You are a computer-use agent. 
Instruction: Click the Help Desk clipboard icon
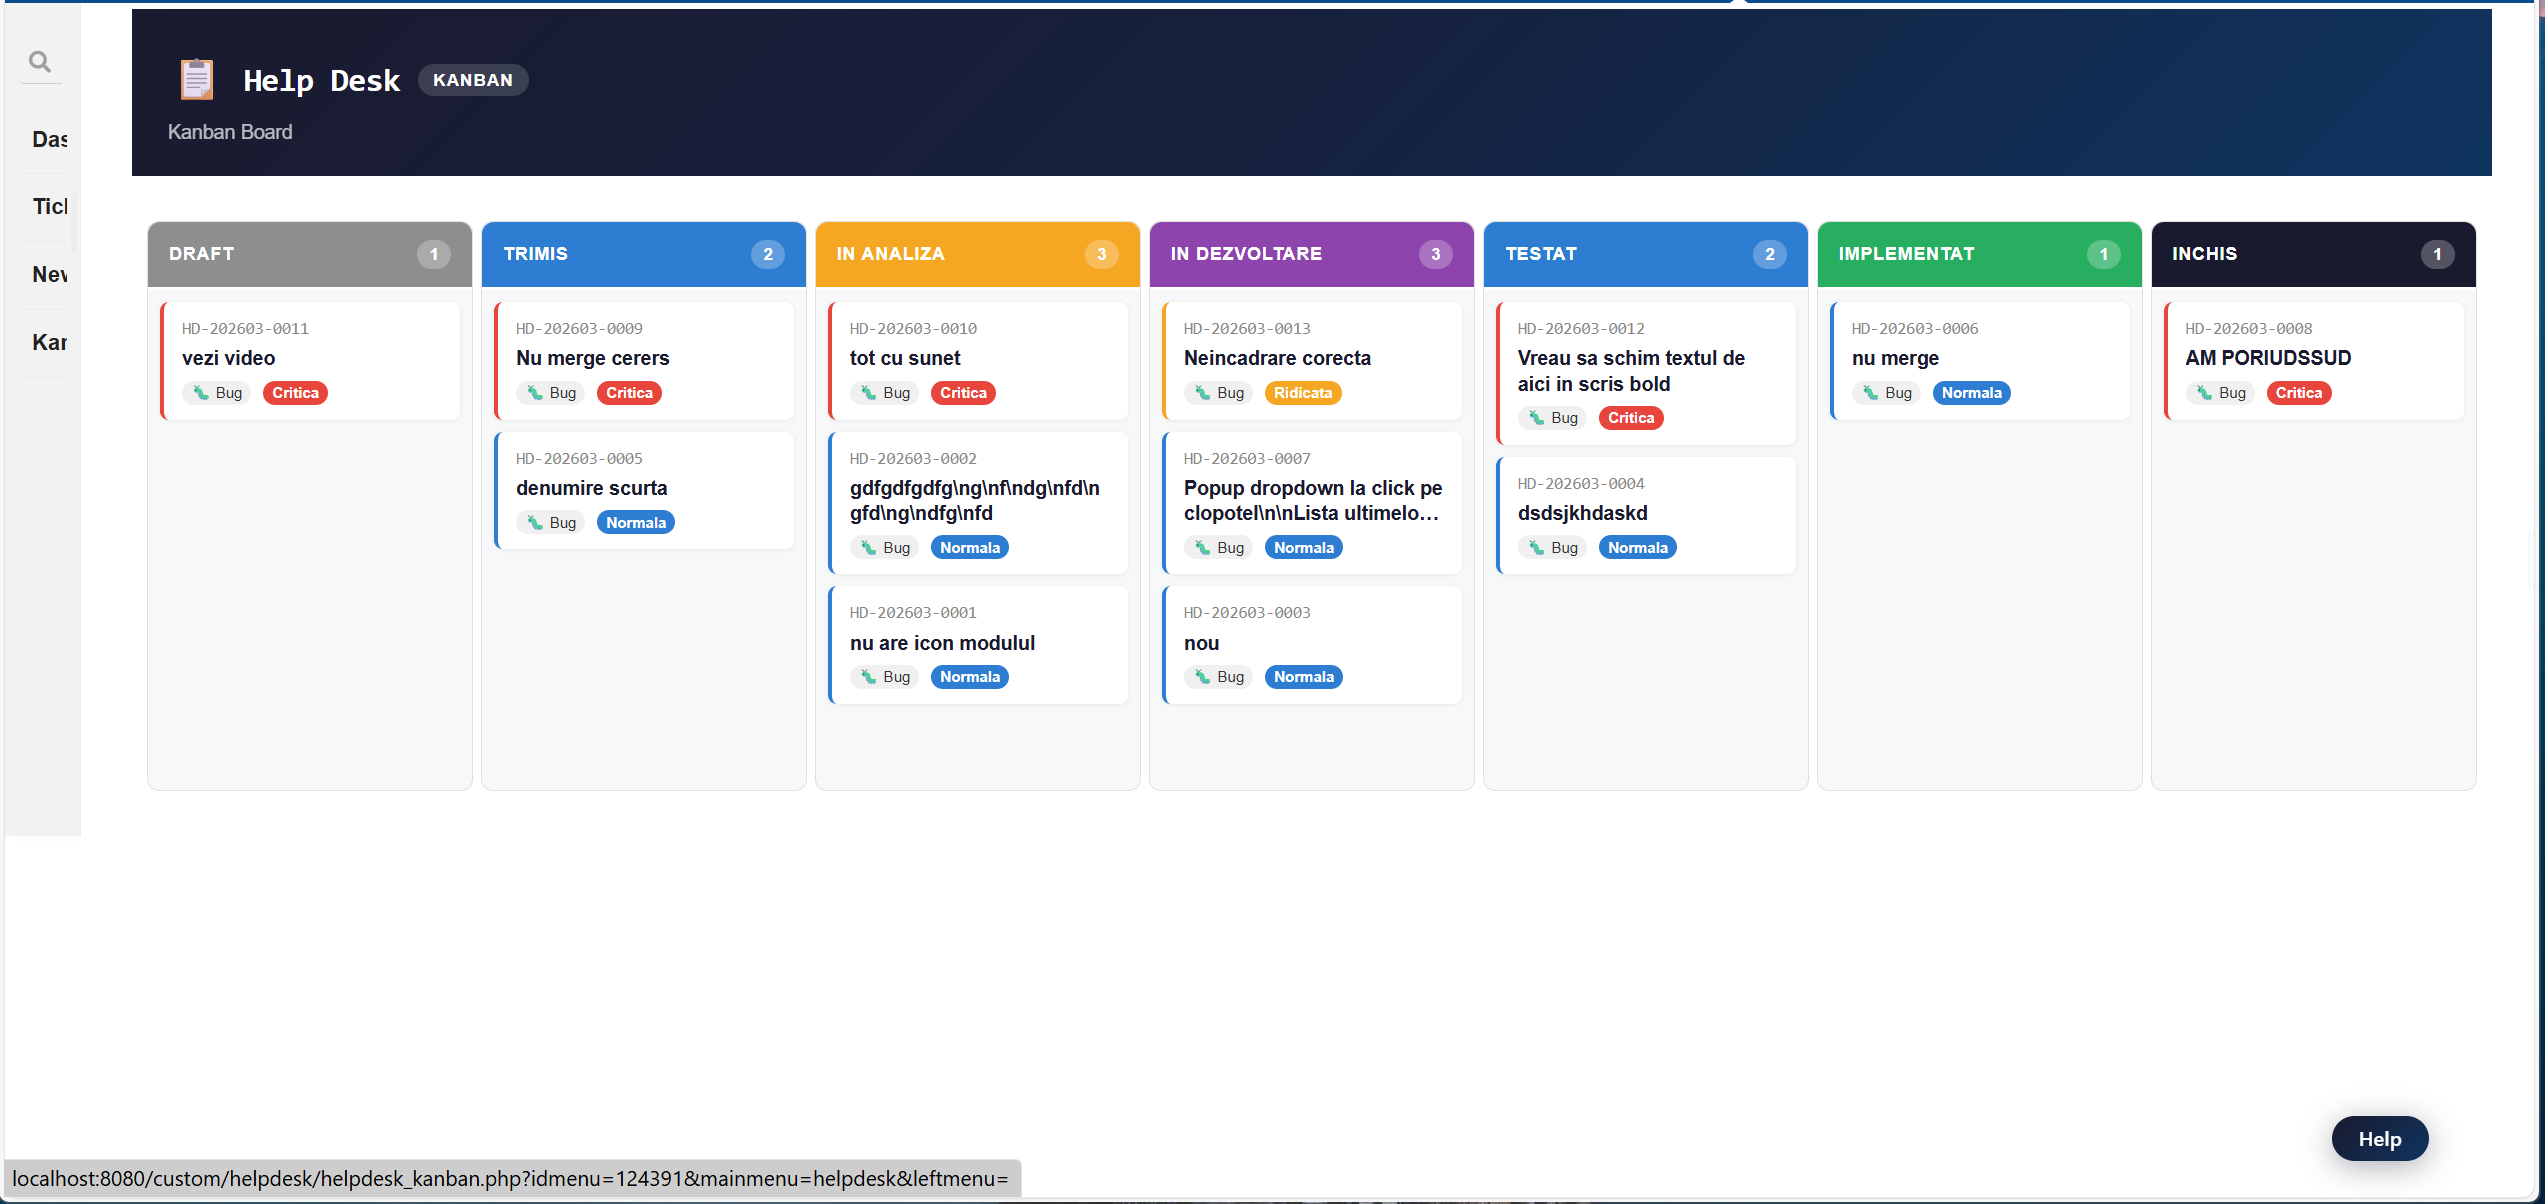197,80
